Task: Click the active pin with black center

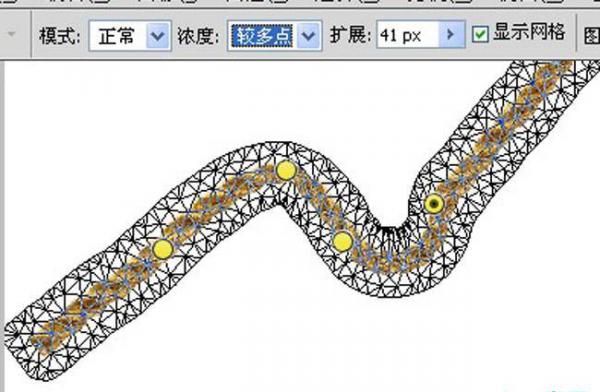Action: [x=434, y=204]
